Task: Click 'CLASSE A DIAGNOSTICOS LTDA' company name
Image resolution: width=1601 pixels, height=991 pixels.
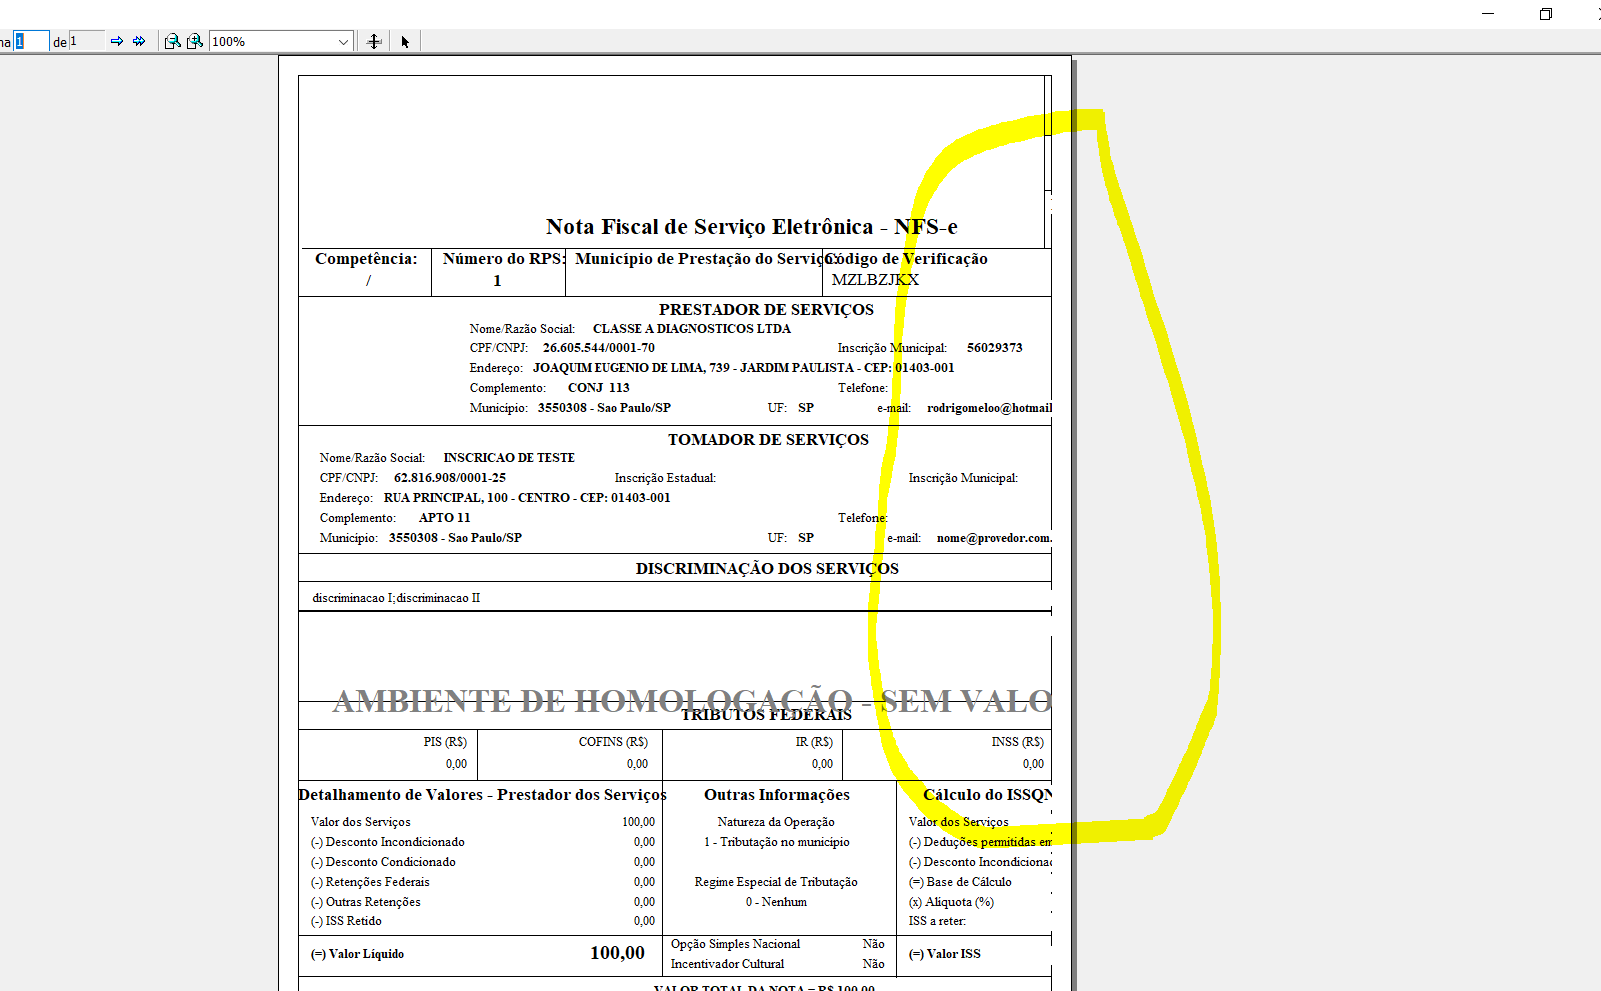Action: point(692,329)
